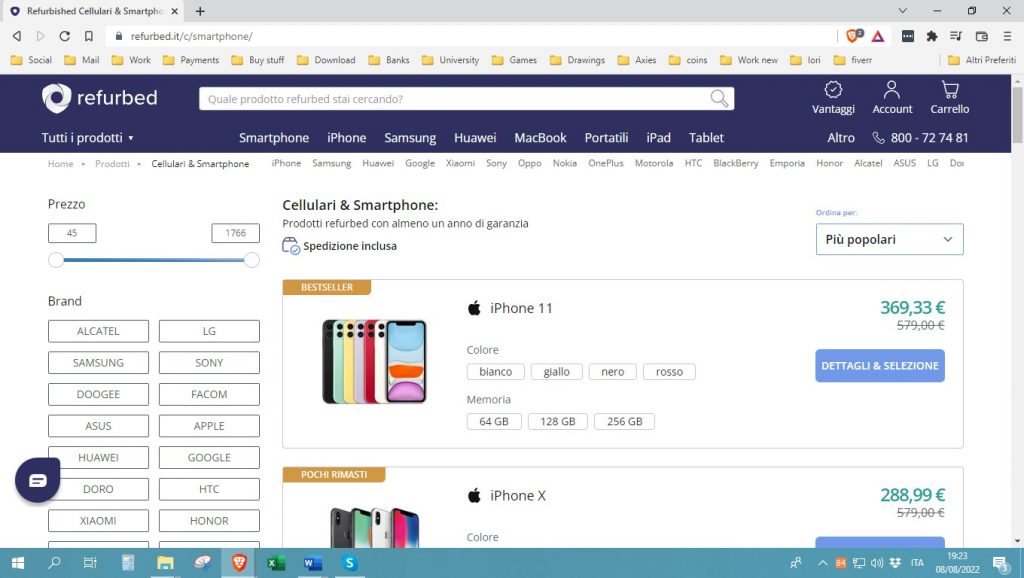Click the refurbed logo
The width and height of the screenshot is (1024, 578).
[100, 98]
